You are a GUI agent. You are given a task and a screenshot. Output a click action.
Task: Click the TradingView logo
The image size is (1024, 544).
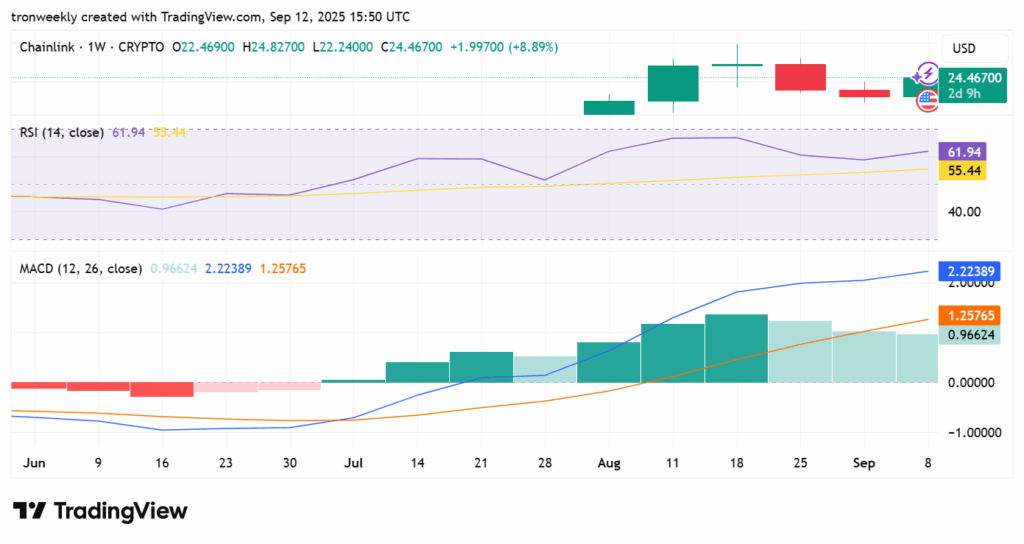[100, 511]
